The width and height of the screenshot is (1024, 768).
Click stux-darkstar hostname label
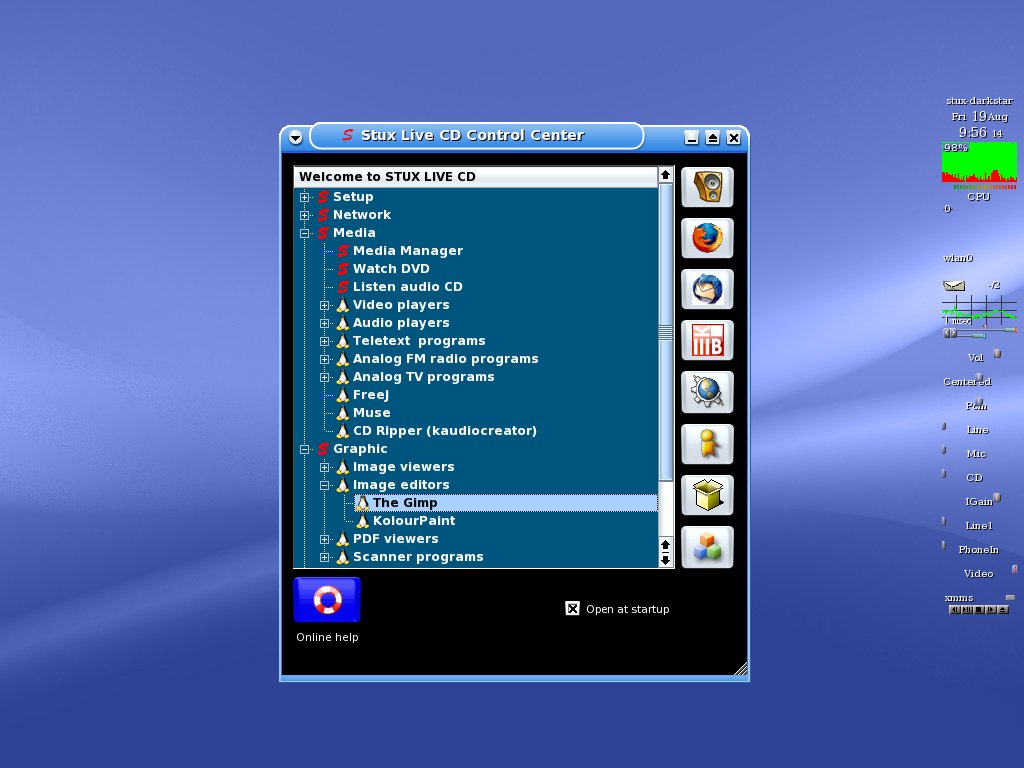[979, 101]
